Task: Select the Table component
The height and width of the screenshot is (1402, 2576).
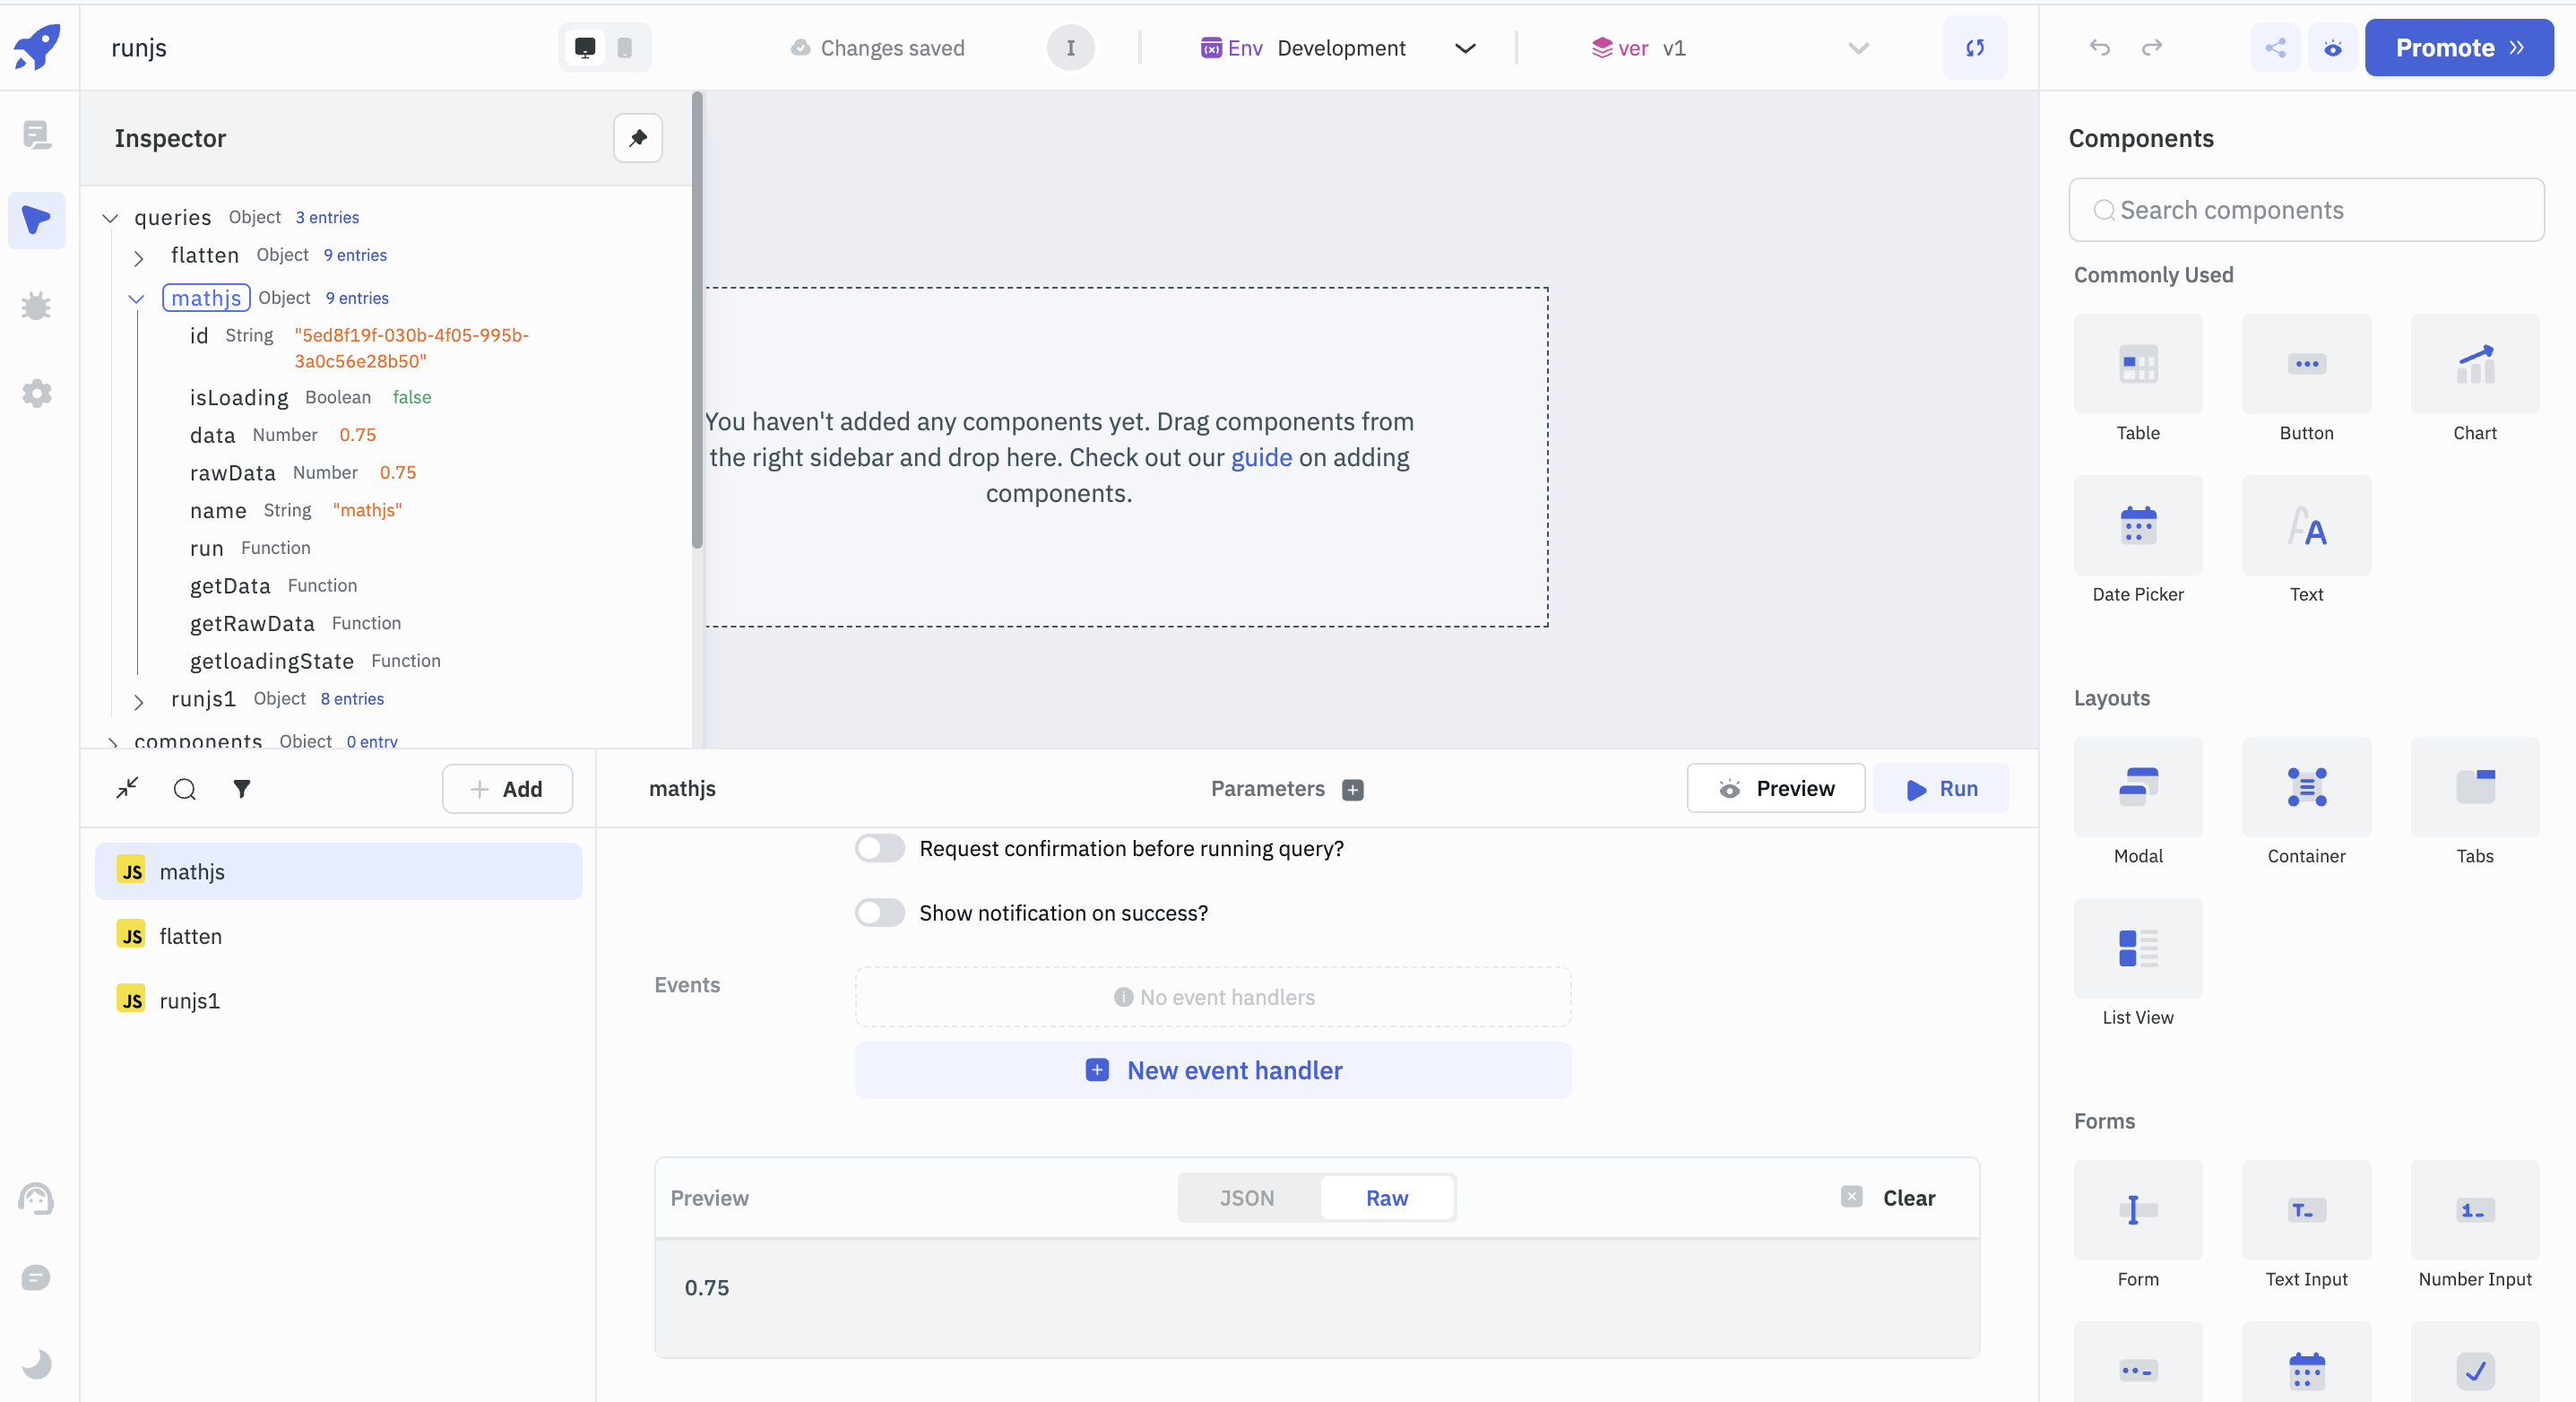Action: coord(2138,379)
